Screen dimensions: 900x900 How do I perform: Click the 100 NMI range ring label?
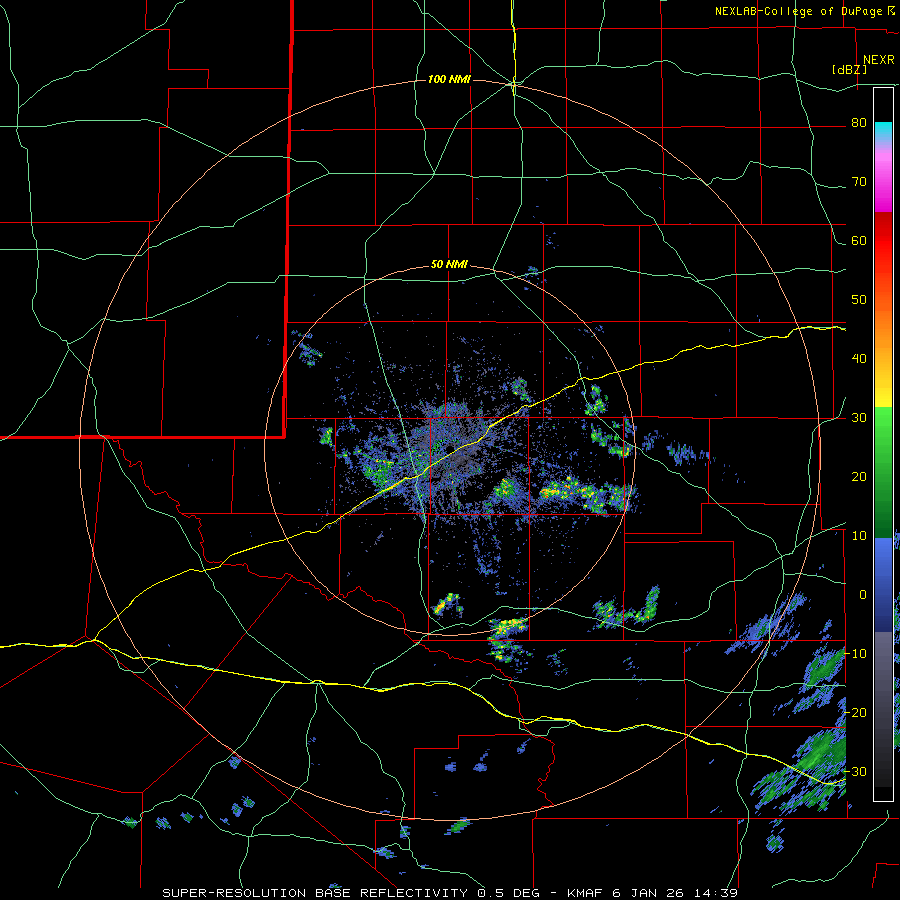pyautogui.click(x=449, y=79)
